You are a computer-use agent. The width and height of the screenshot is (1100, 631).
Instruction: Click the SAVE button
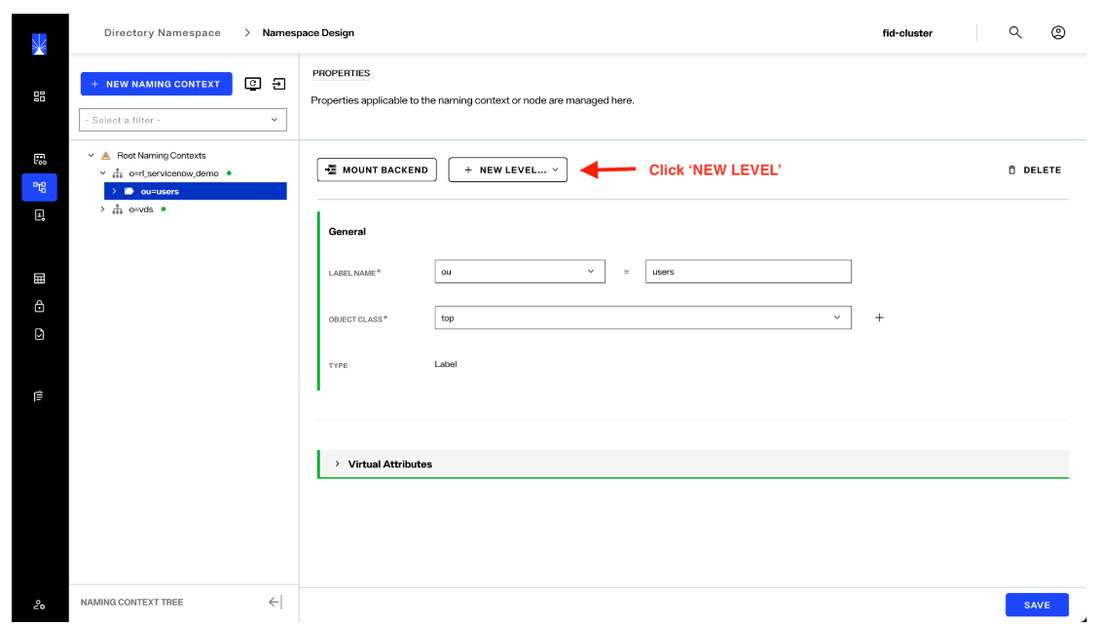click(1037, 605)
